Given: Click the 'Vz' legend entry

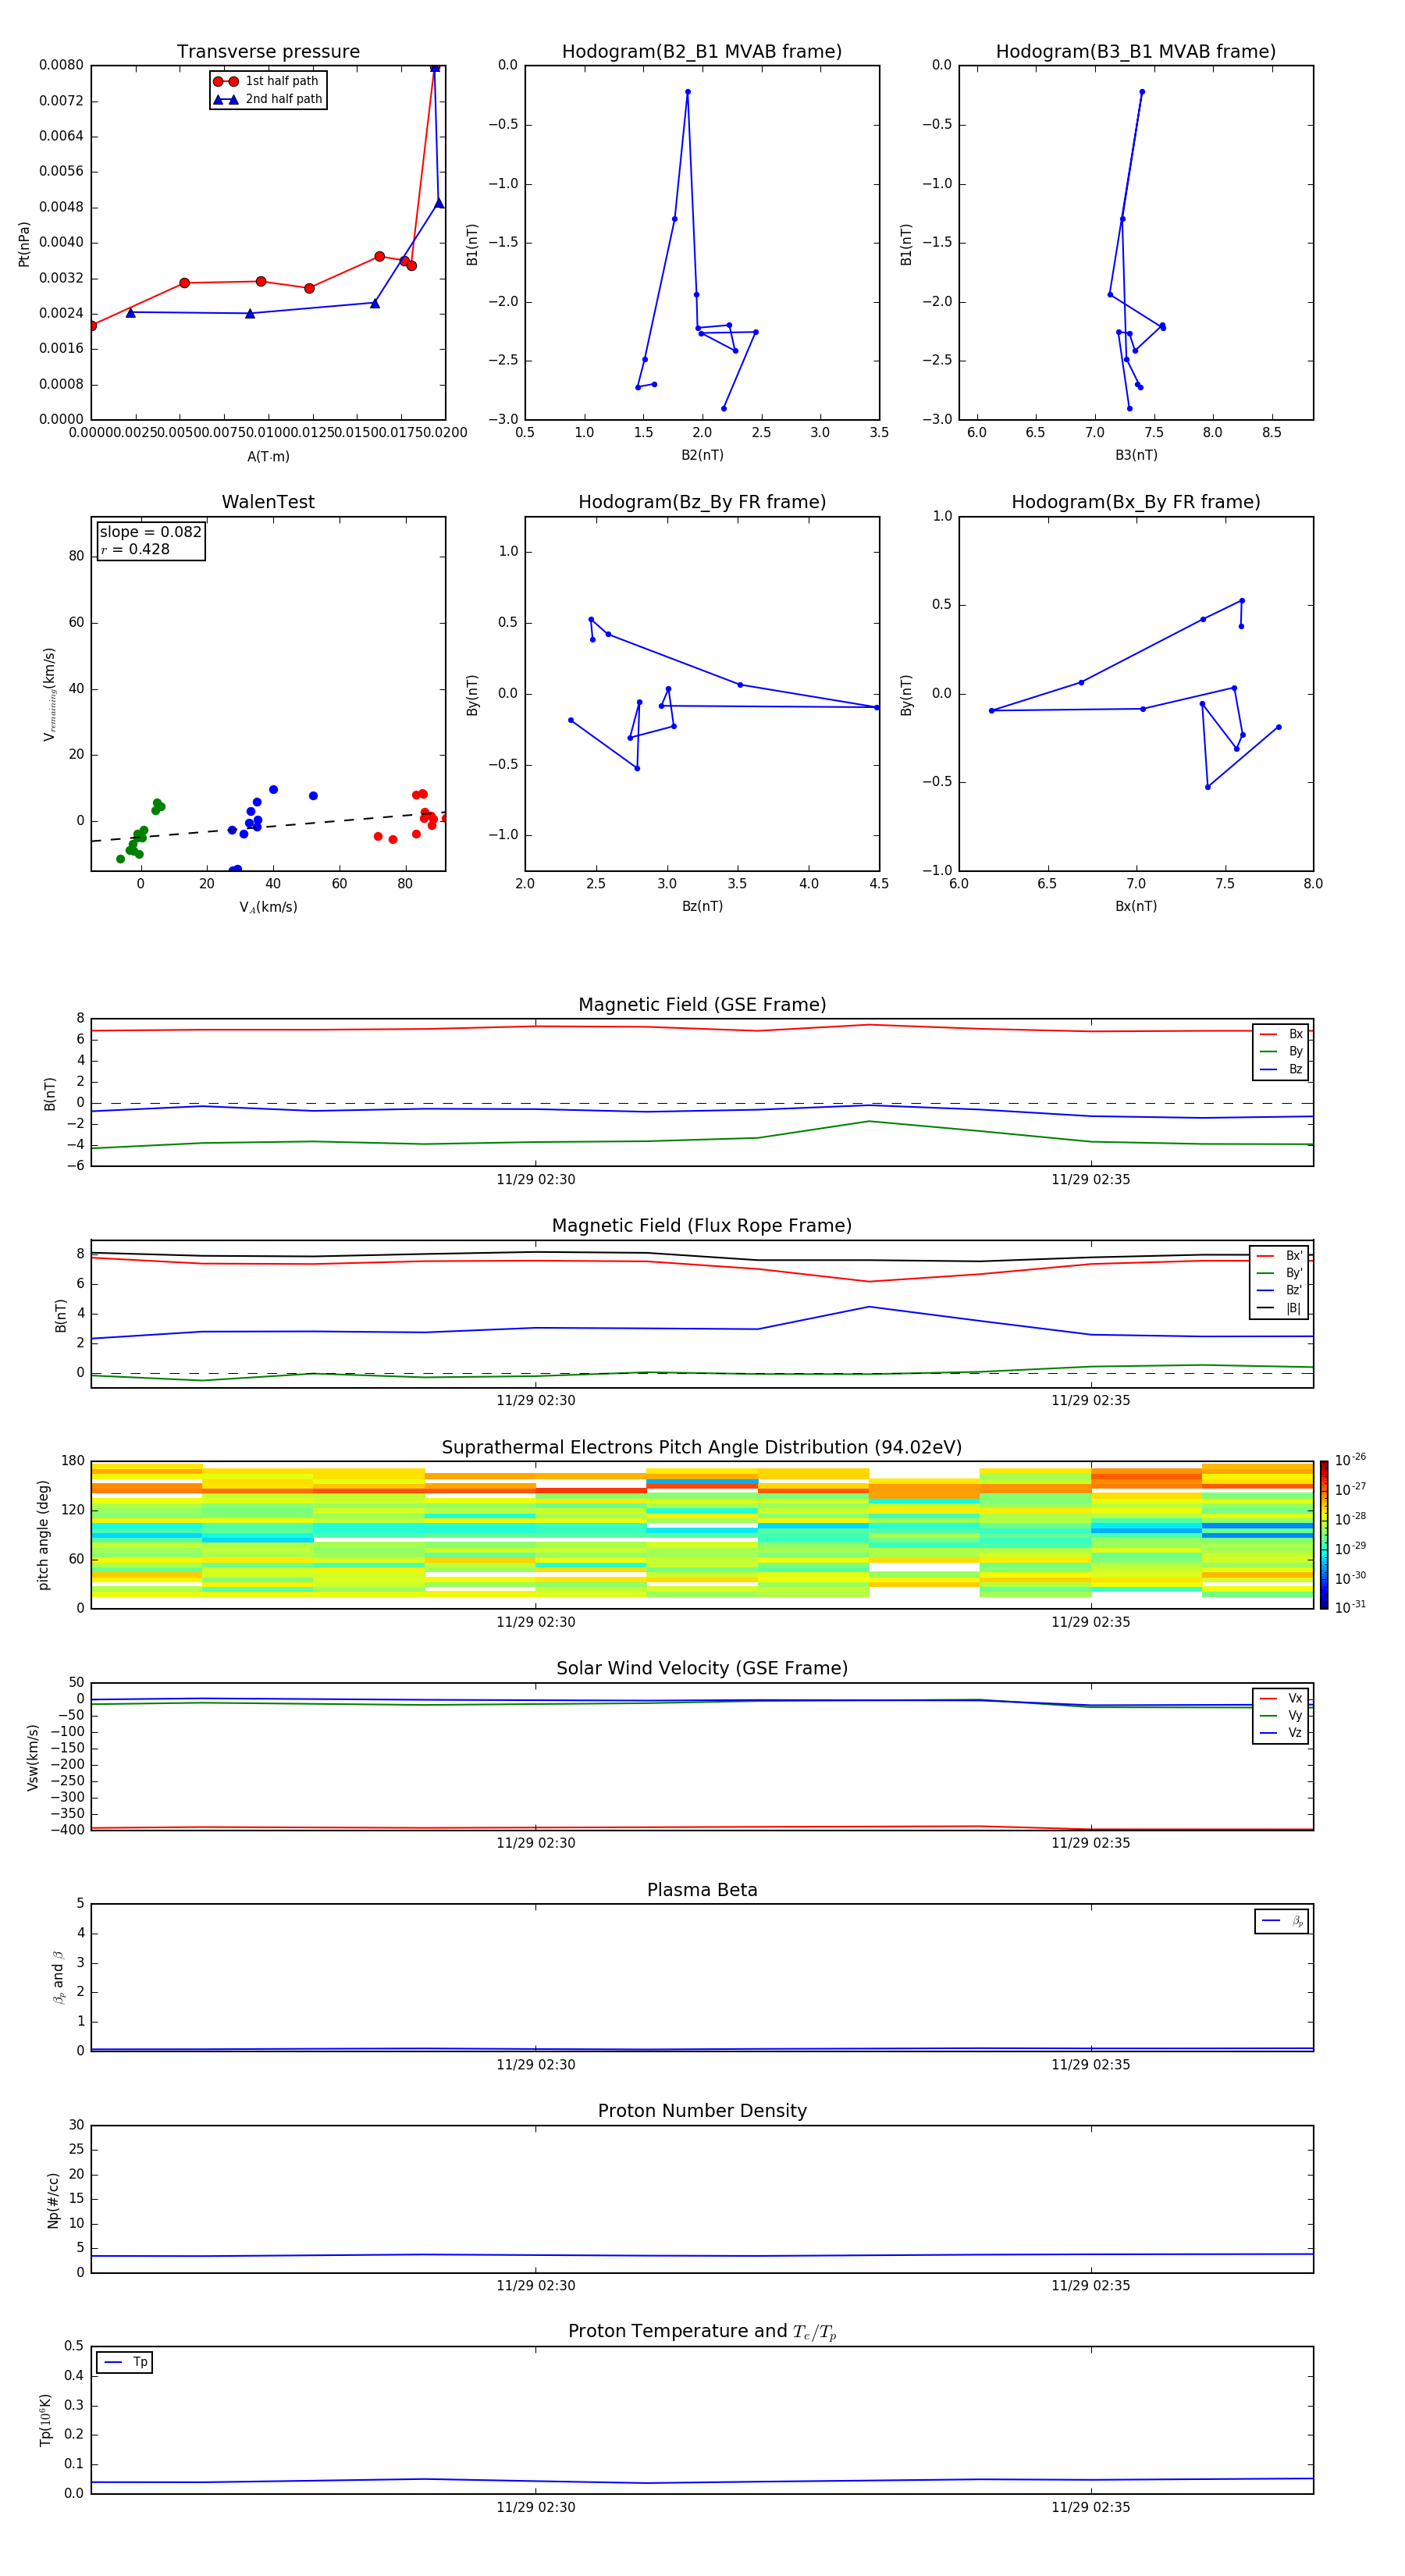Looking at the screenshot, I should [1281, 1733].
